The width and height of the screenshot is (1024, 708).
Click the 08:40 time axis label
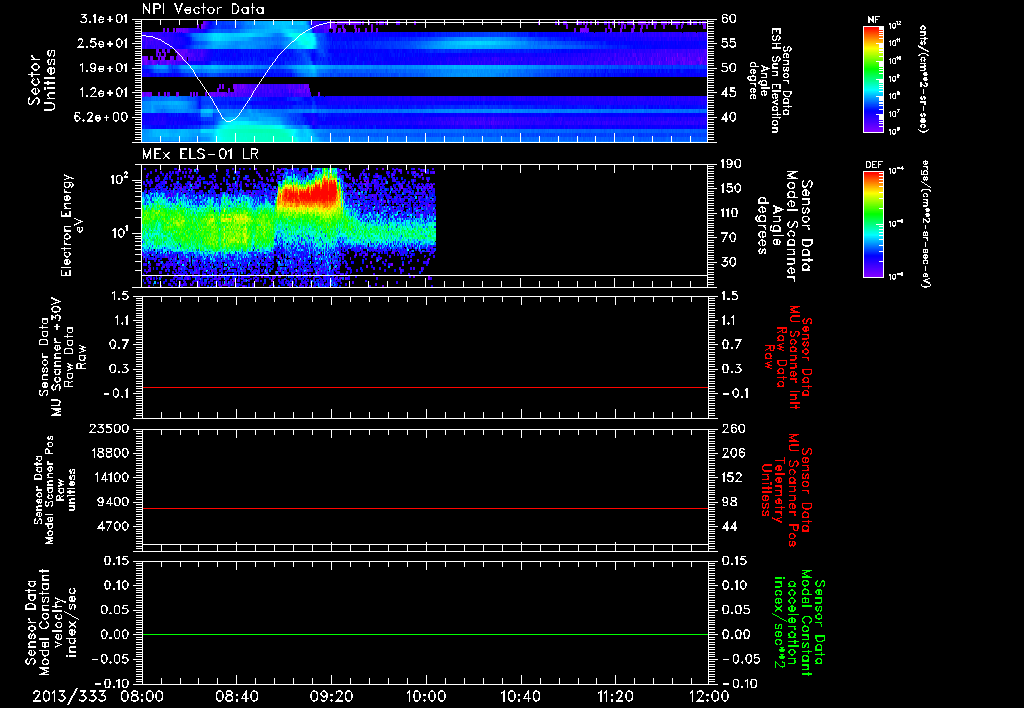[237, 696]
